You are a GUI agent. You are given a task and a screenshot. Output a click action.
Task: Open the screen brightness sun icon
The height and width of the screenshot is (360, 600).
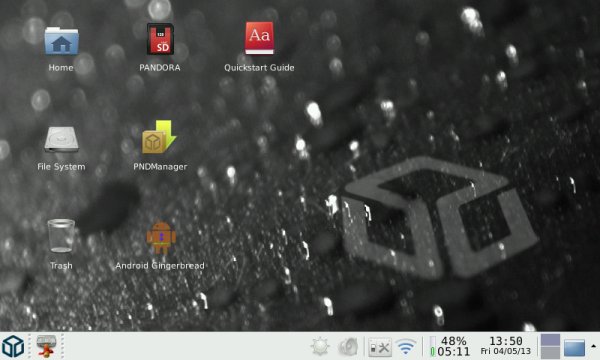pyautogui.click(x=320, y=347)
